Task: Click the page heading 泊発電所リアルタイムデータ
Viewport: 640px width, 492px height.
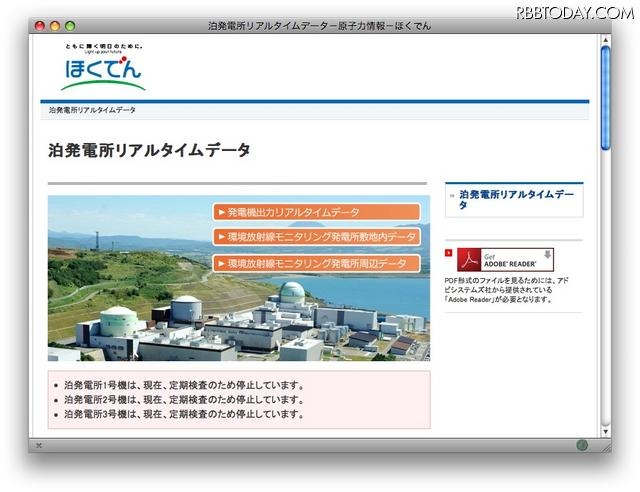Action: (x=149, y=150)
